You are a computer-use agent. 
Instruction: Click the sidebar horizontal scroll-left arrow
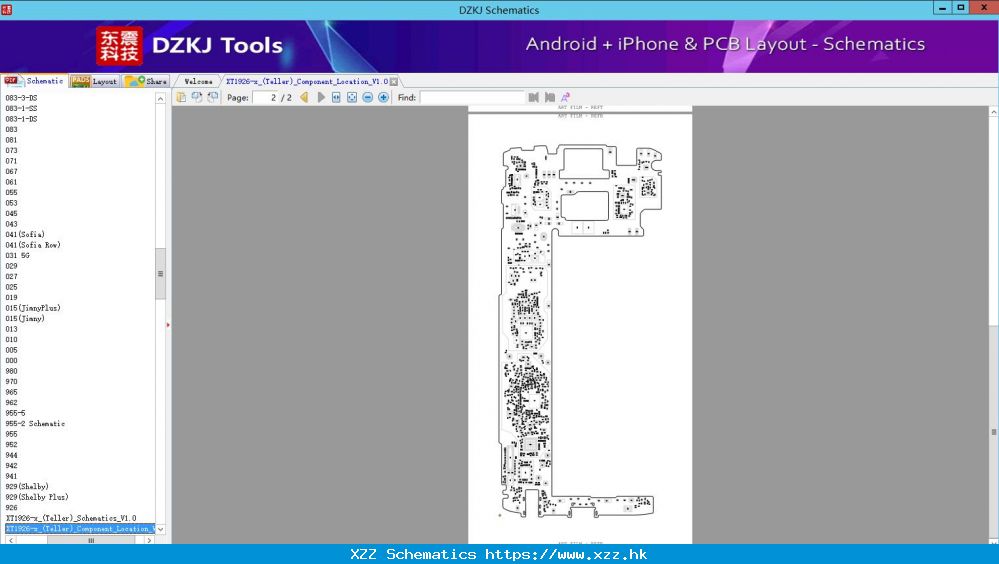[x=10, y=540]
